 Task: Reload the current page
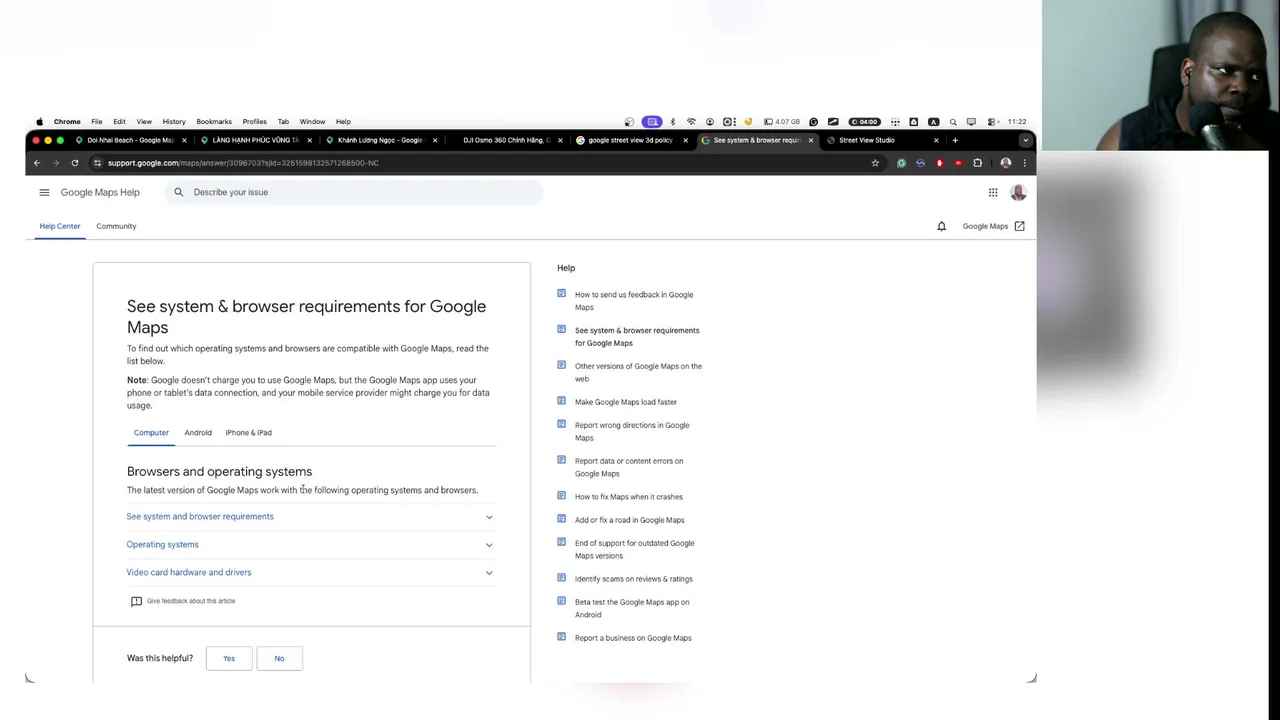coord(74,163)
